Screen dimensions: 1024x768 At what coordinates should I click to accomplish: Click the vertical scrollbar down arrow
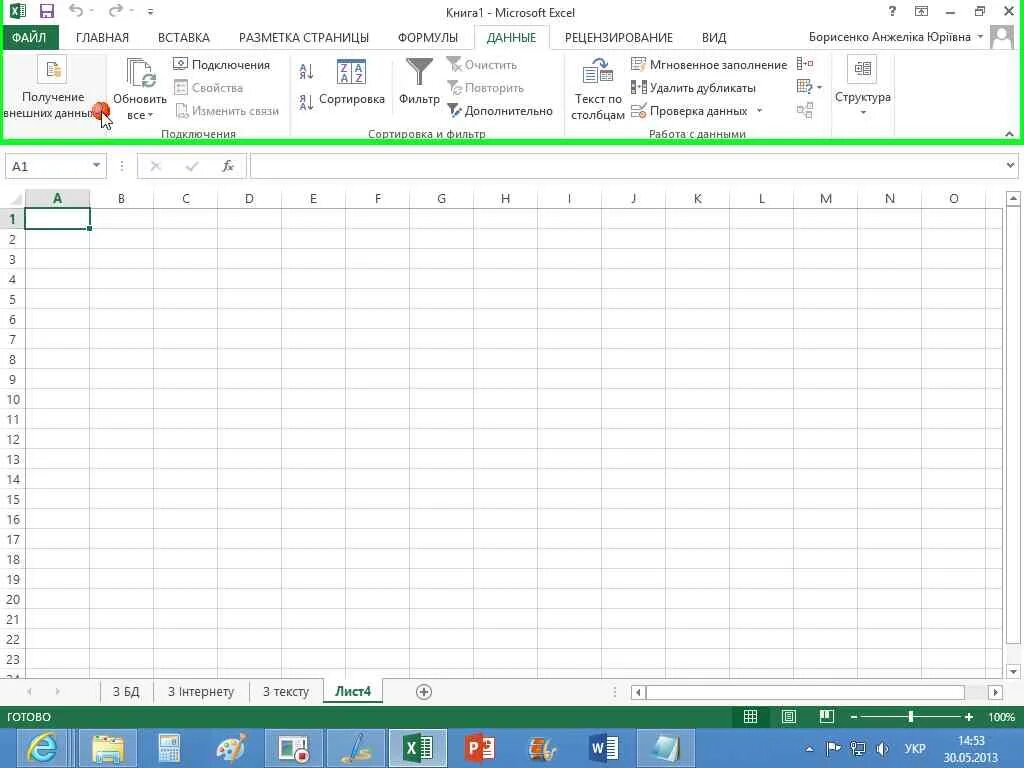1013,671
